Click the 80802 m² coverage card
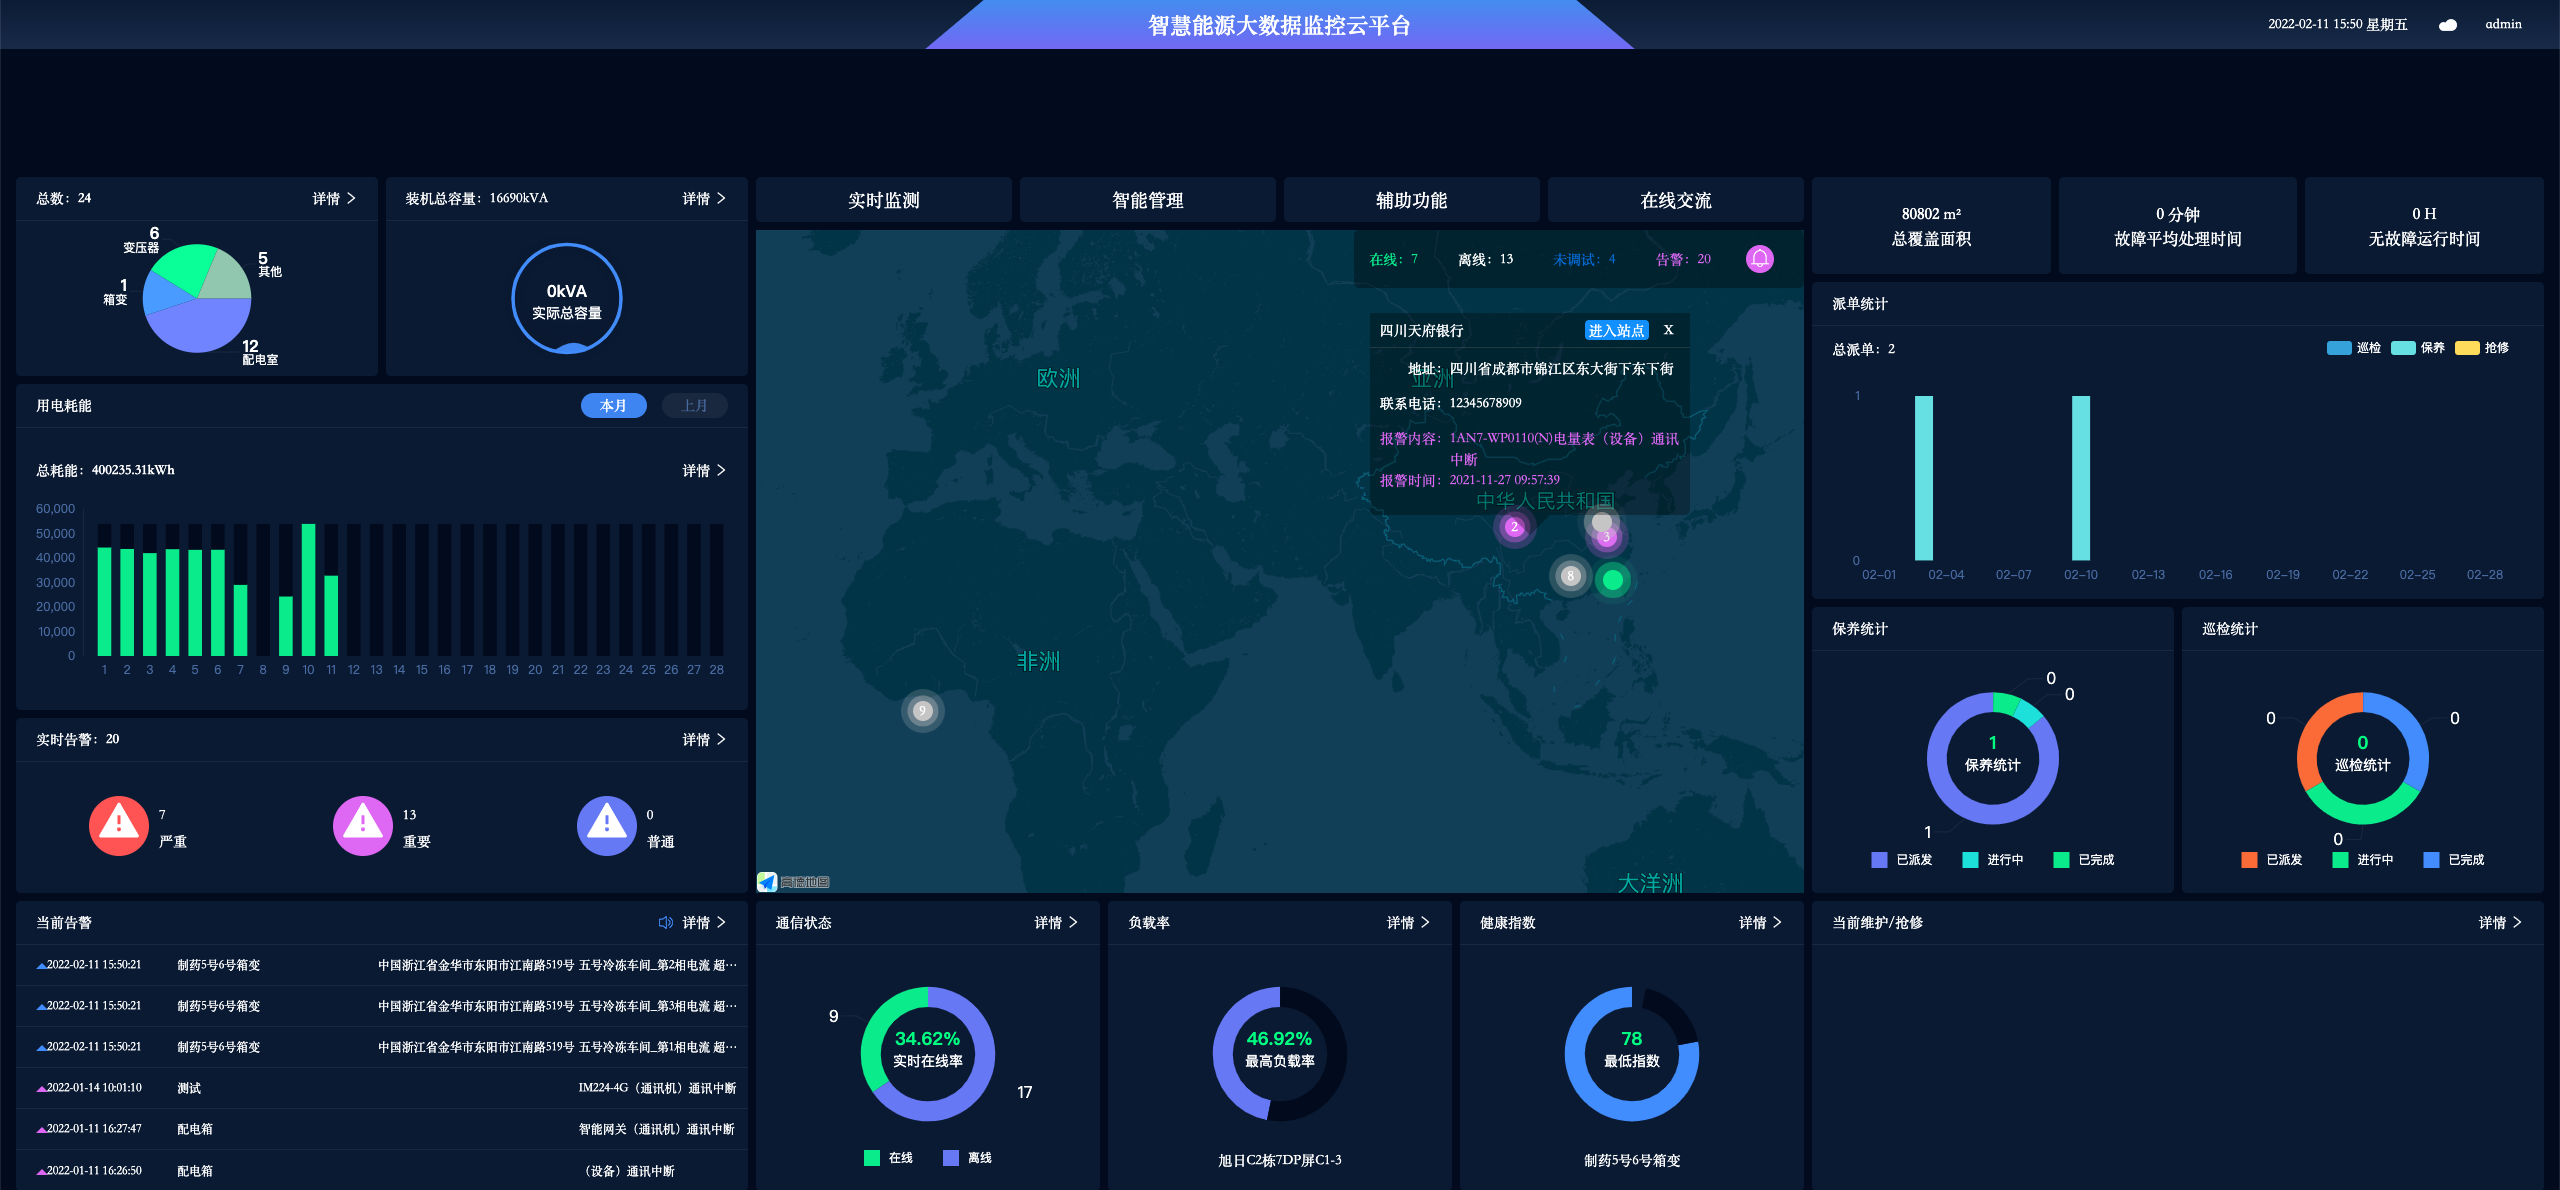This screenshot has width=2560, height=1190. pos(1931,226)
